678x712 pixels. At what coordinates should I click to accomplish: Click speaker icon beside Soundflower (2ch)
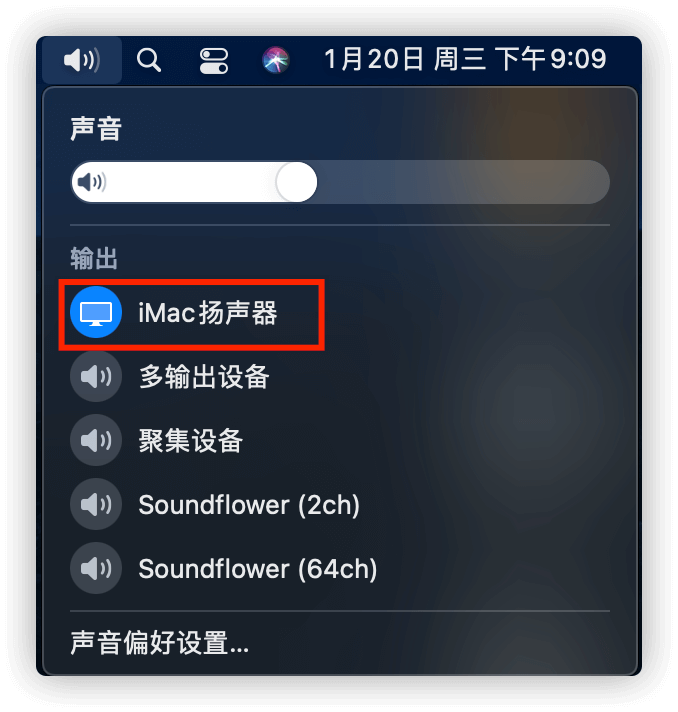(x=96, y=504)
